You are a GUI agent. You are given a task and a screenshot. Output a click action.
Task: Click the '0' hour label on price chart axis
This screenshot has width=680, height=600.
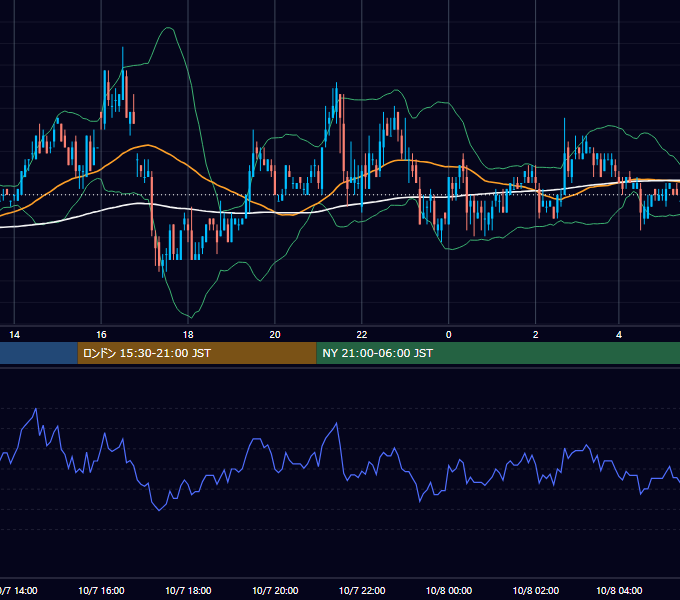point(448,335)
